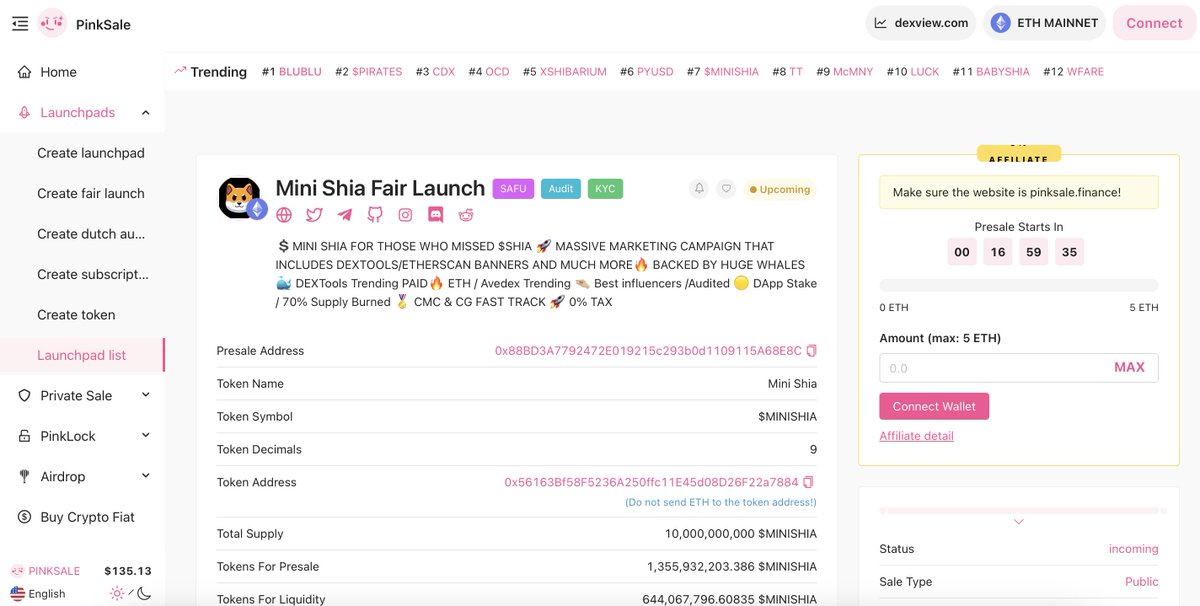Open Create fair launch in sidebar
The image size is (1200, 606).
(91, 193)
